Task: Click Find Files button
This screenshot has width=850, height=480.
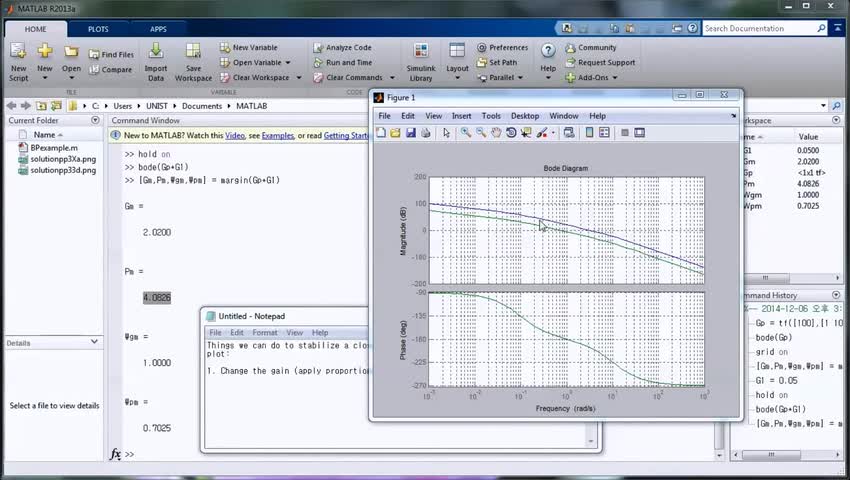Action: (x=111, y=54)
